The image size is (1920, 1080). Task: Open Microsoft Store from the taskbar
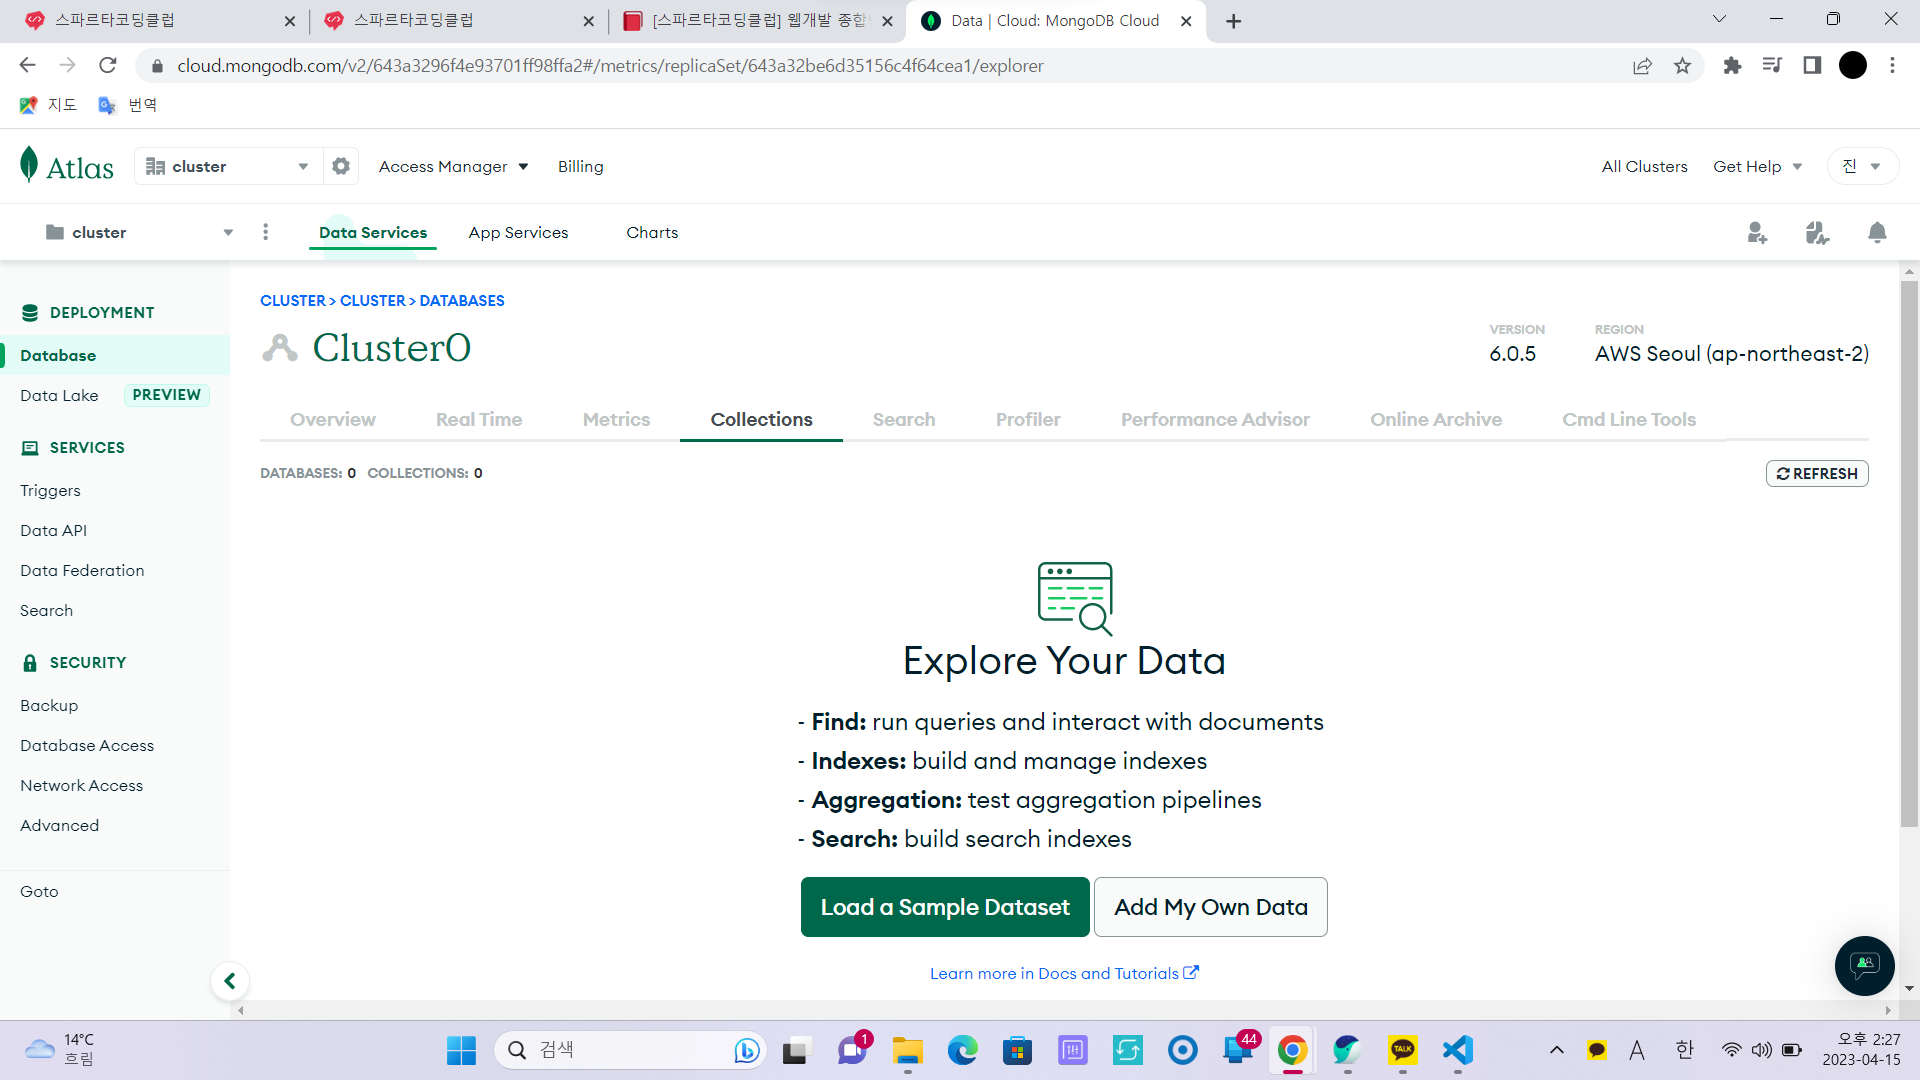point(1017,1050)
